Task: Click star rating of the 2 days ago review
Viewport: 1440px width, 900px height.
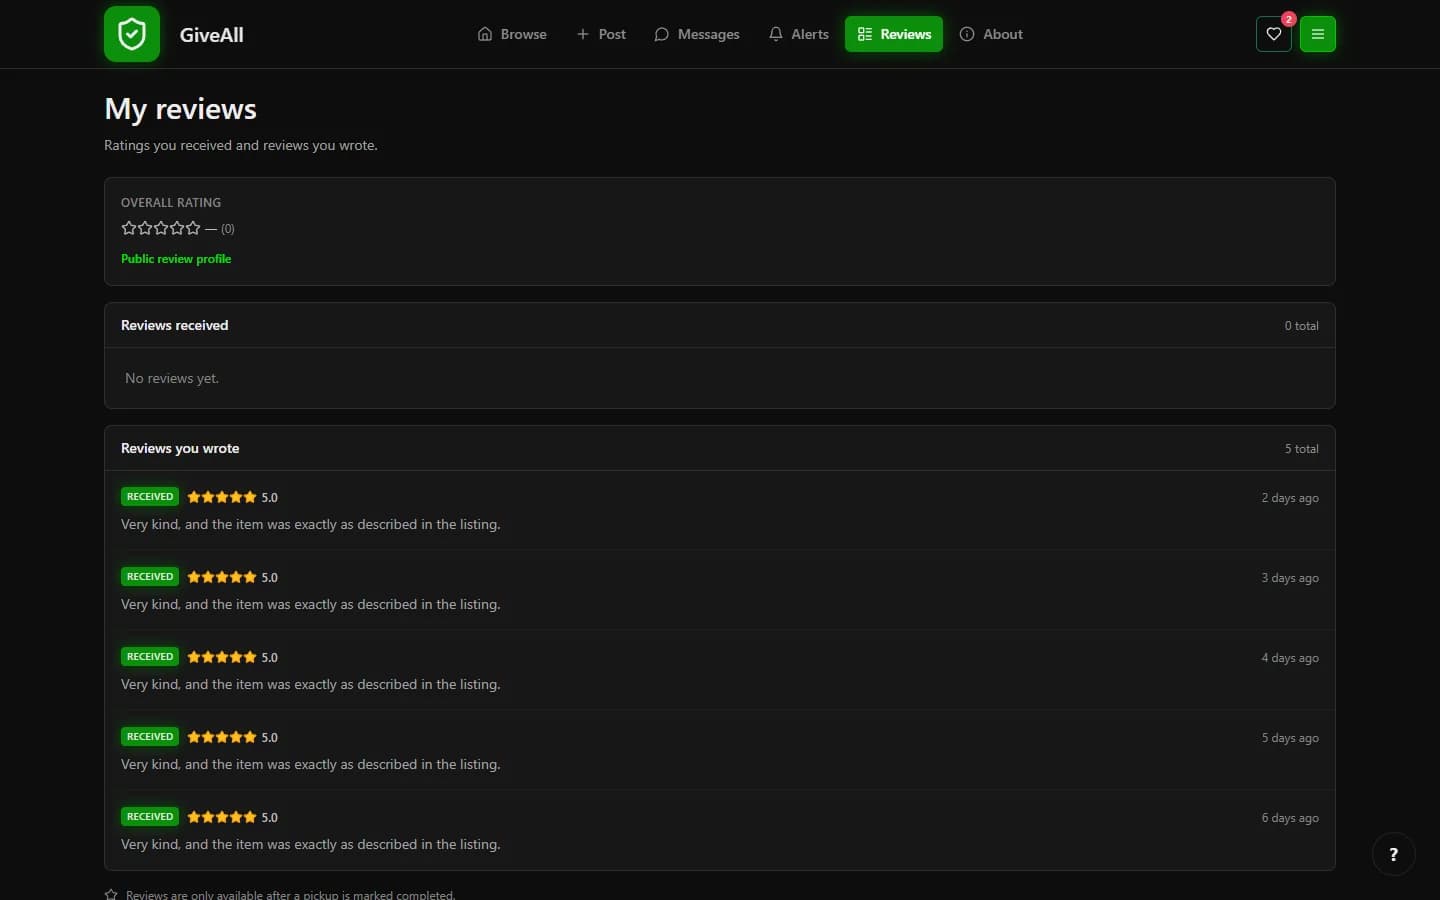Action: [222, 497]
